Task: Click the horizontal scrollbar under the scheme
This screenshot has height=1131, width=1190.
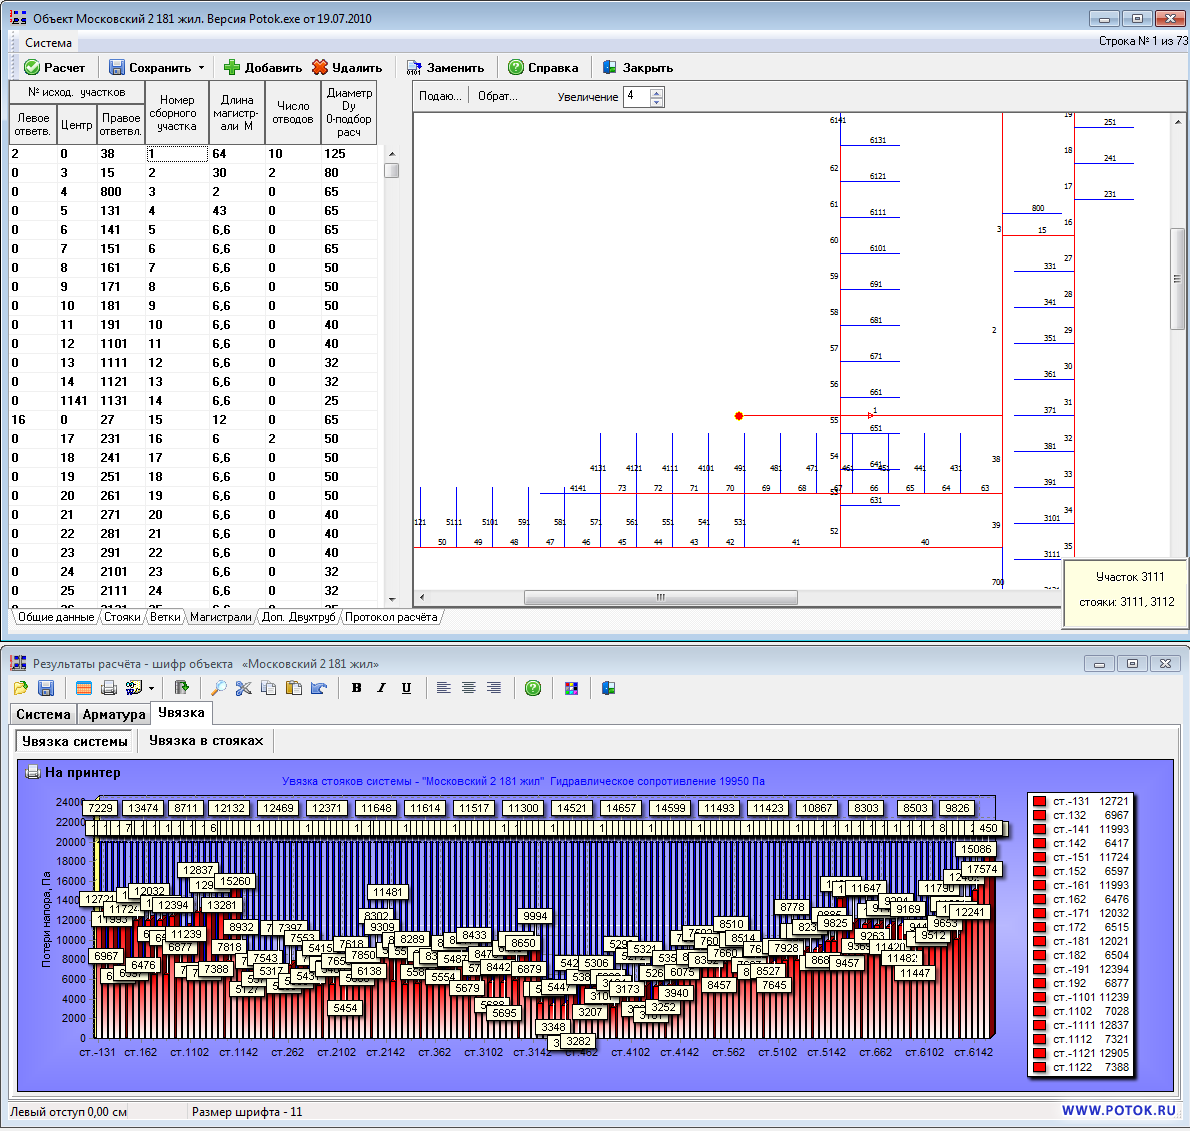Action: tap(660, 598)
